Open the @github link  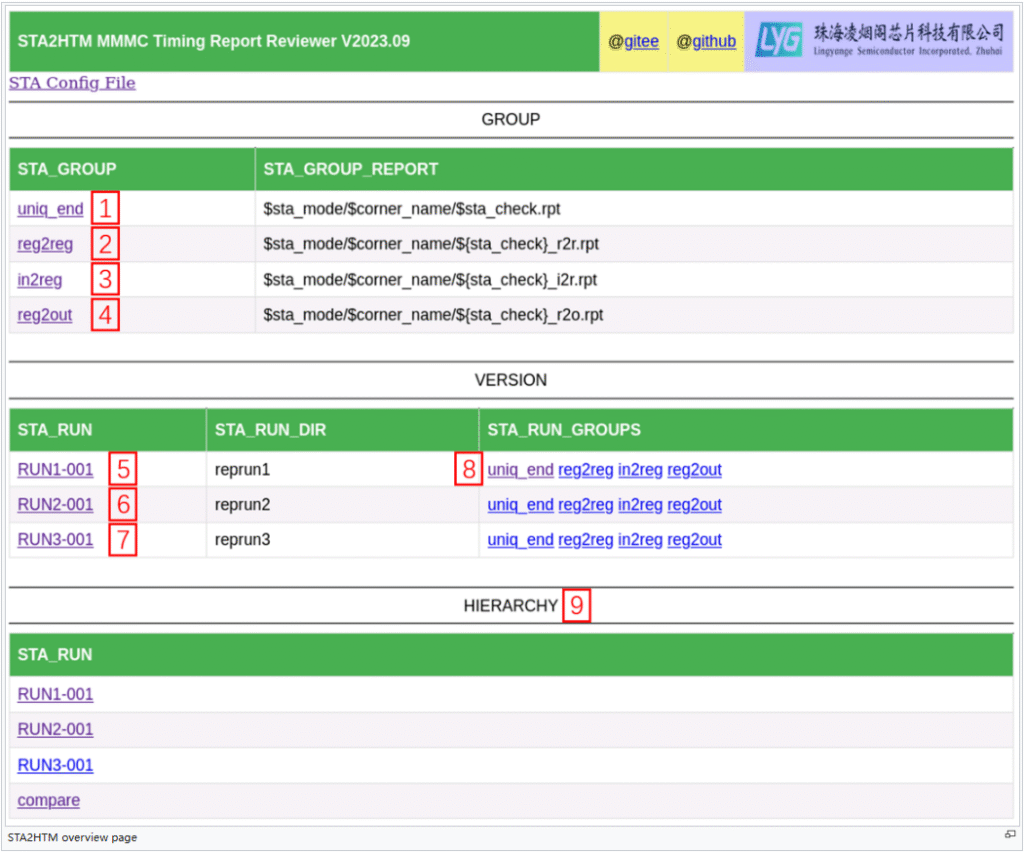click(706, 42)
